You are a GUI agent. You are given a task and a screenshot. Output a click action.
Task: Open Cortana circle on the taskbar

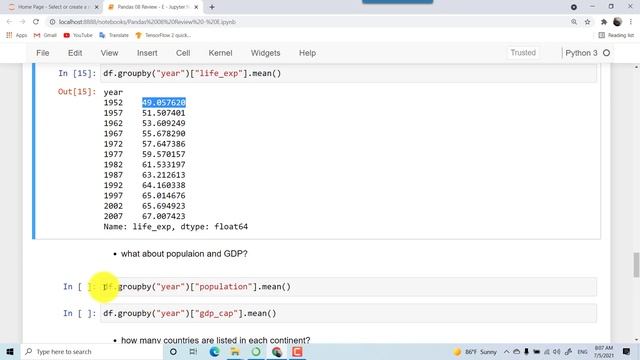click(173, 351)
